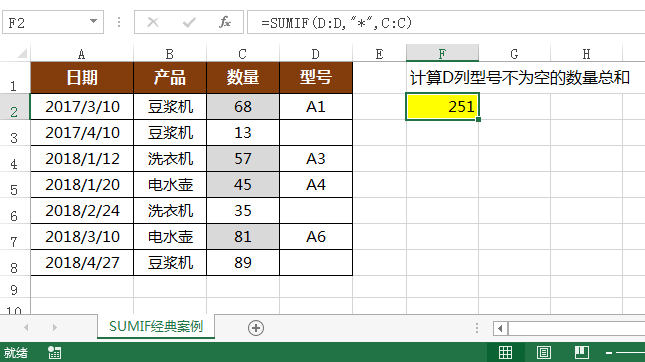
Task: Click into the formula bar SUMIF formula
Action: click(x=446, y=22)
